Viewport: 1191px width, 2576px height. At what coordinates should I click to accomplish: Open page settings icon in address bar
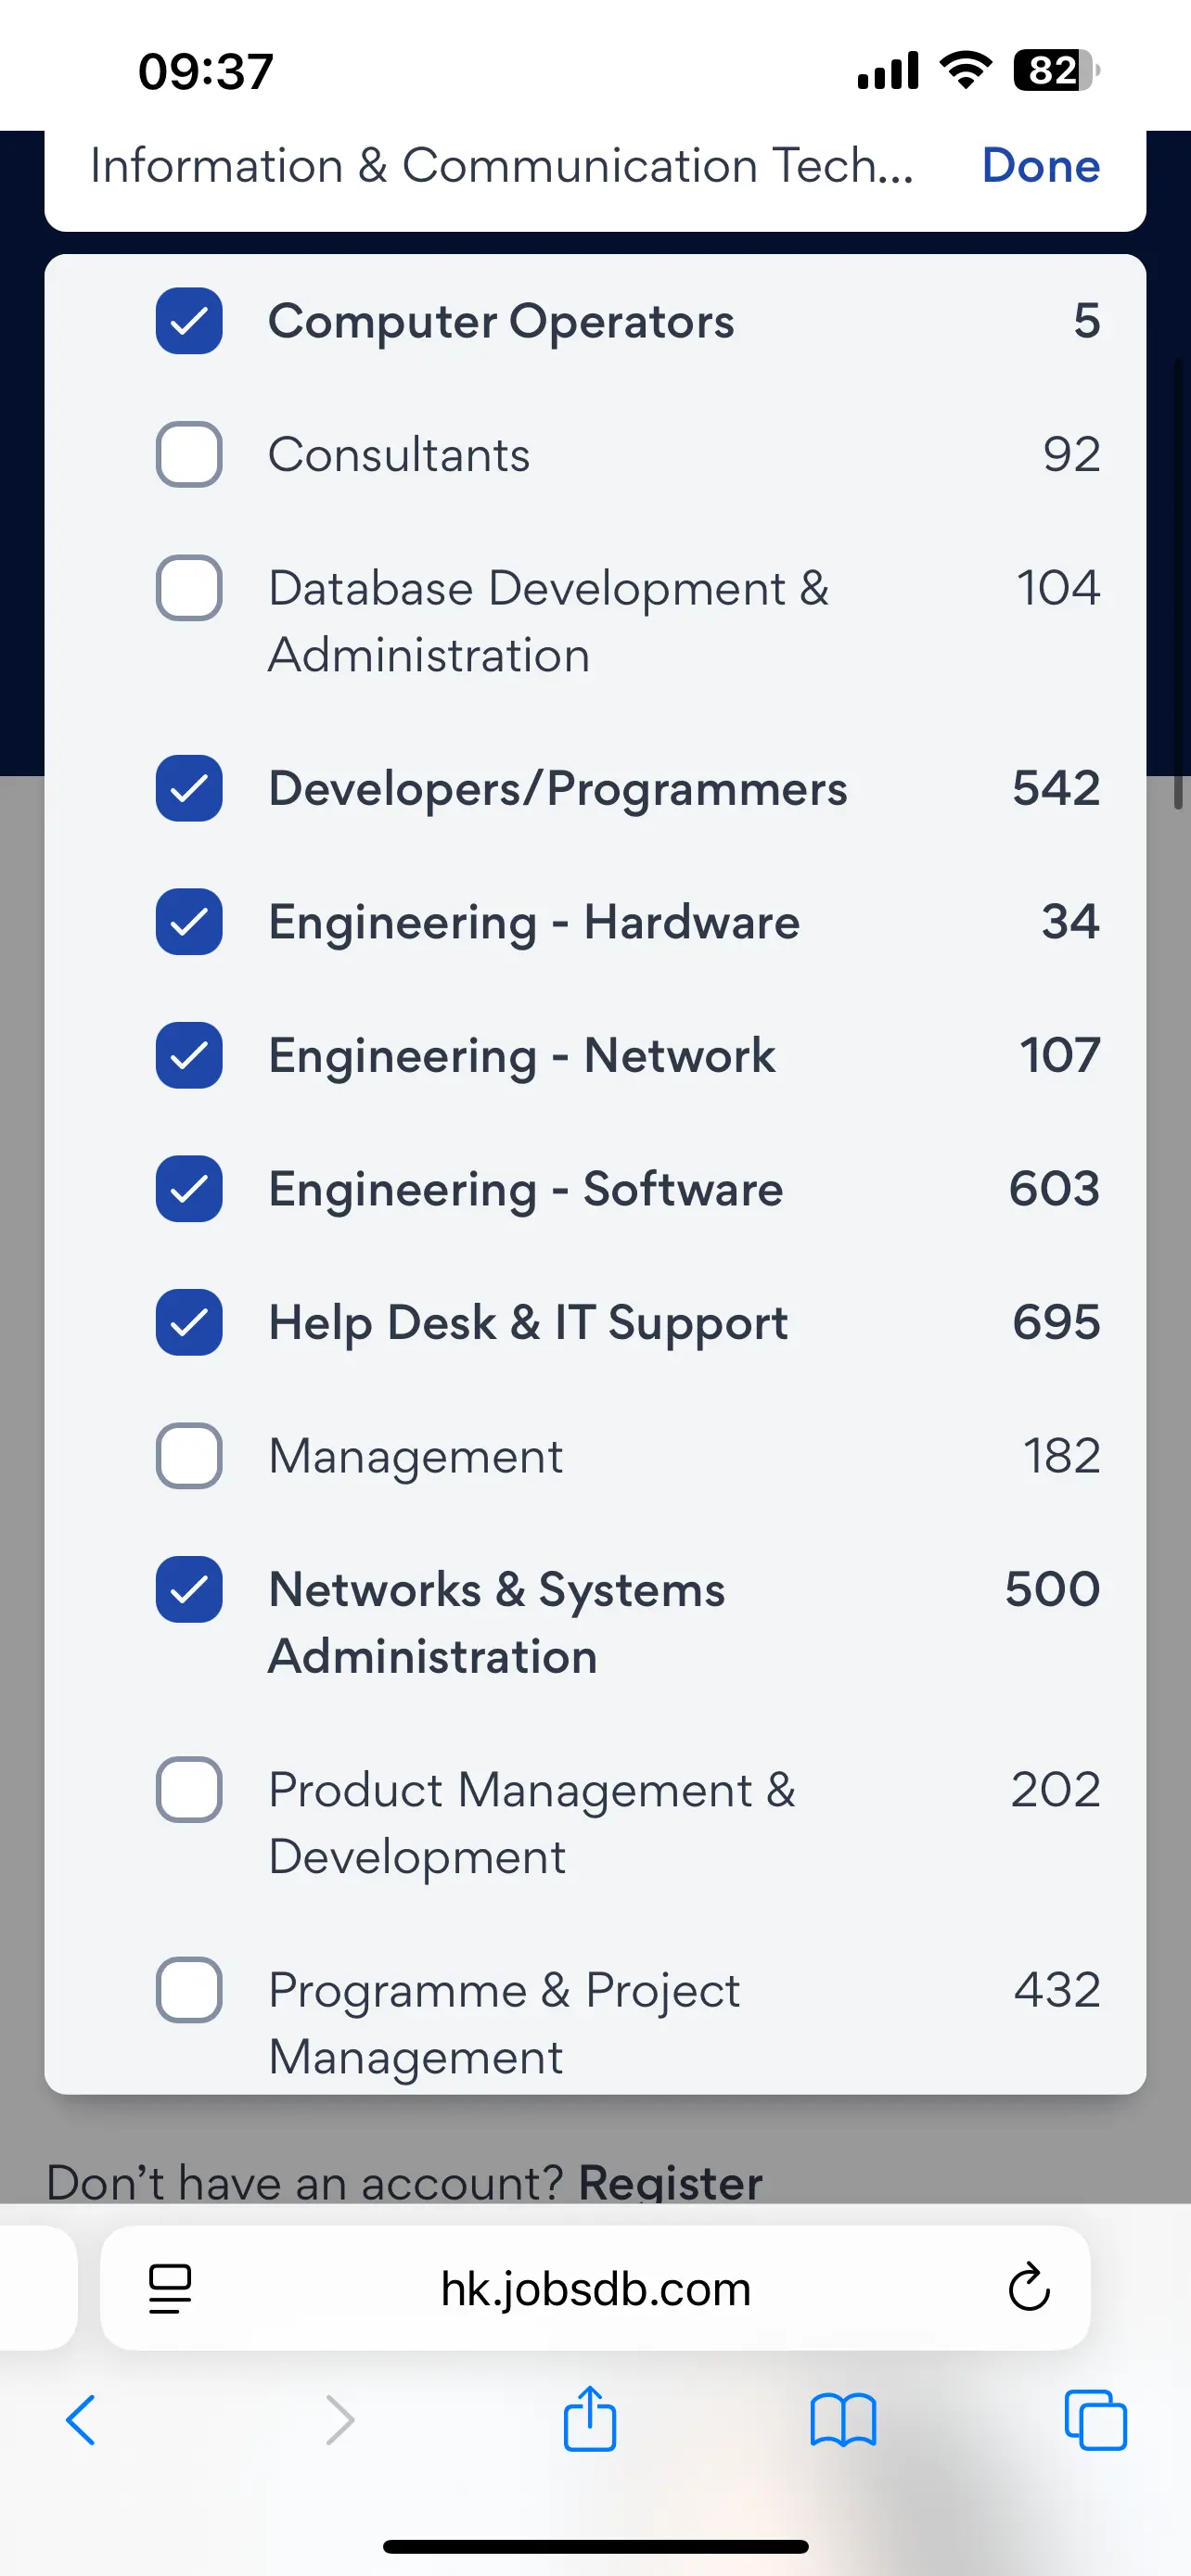click(170, 2288)
